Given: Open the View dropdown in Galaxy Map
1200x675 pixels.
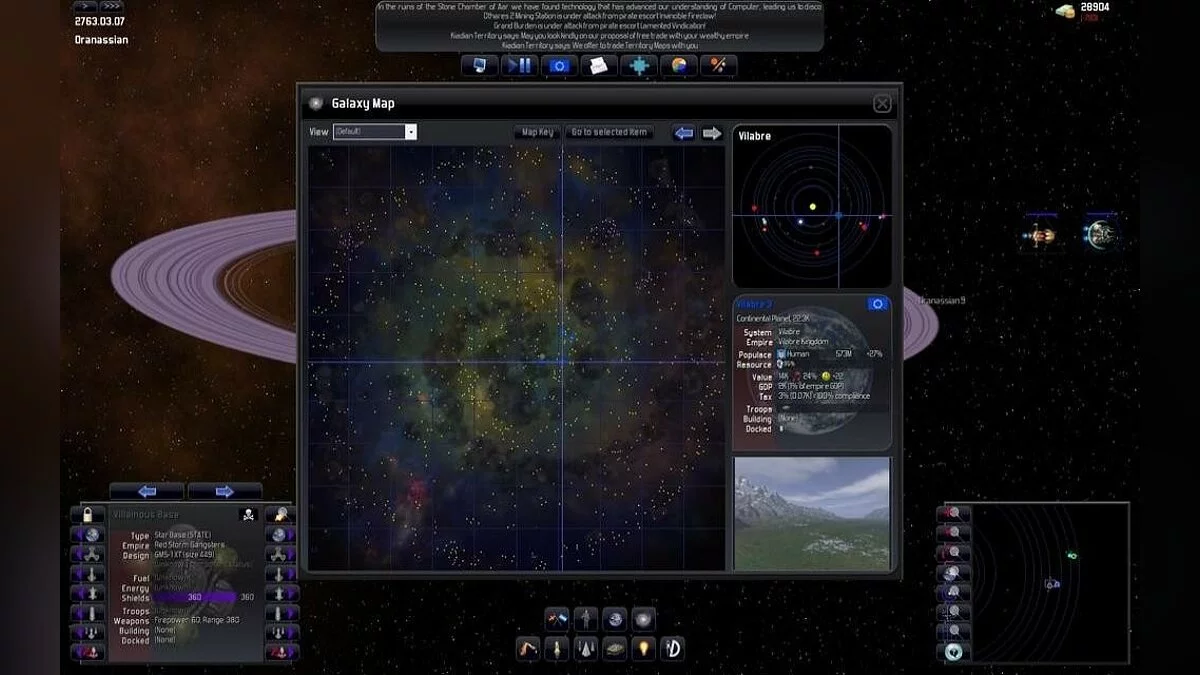Looking at the screenshot, I should [x=375, y=132].
